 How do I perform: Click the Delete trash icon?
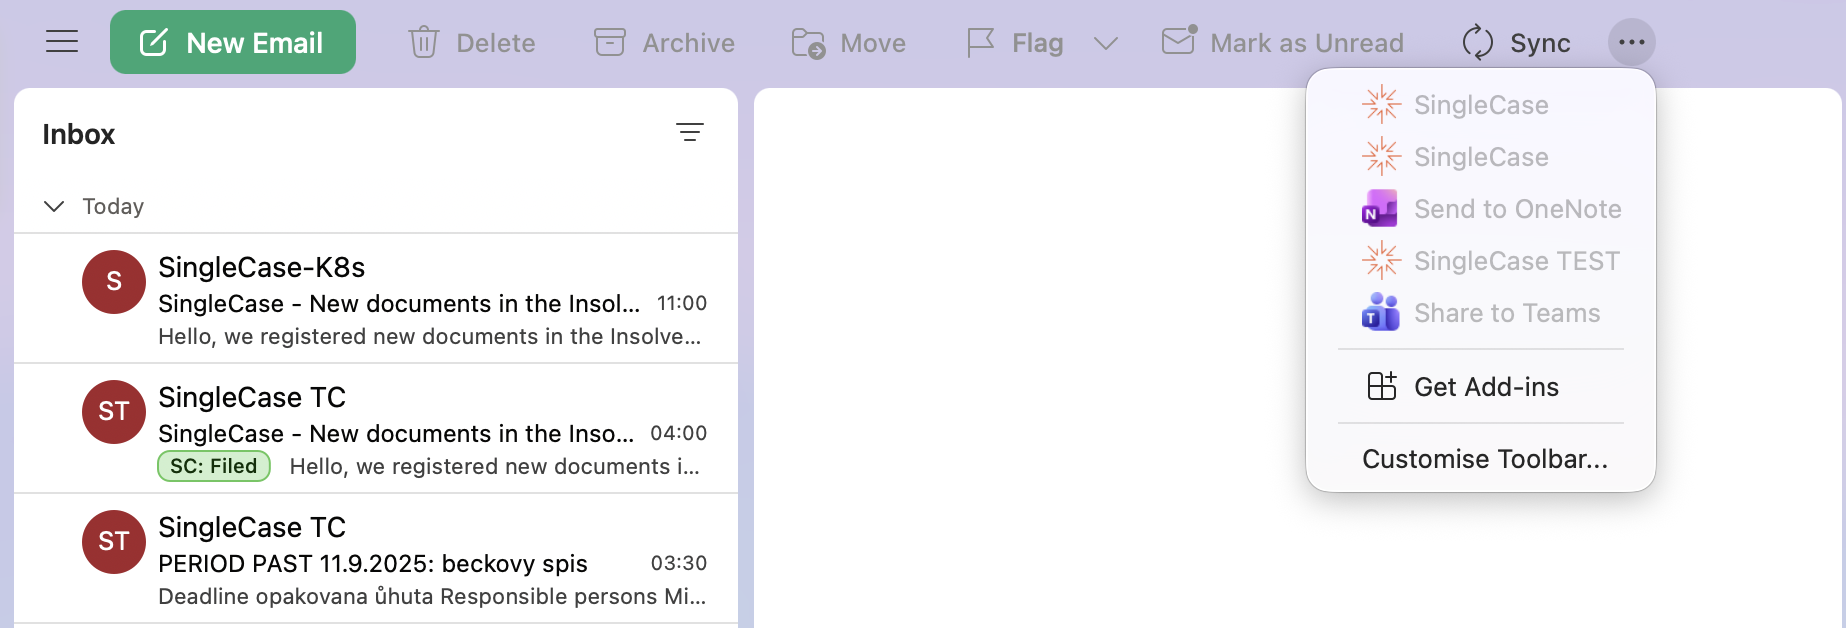(424, 42)
